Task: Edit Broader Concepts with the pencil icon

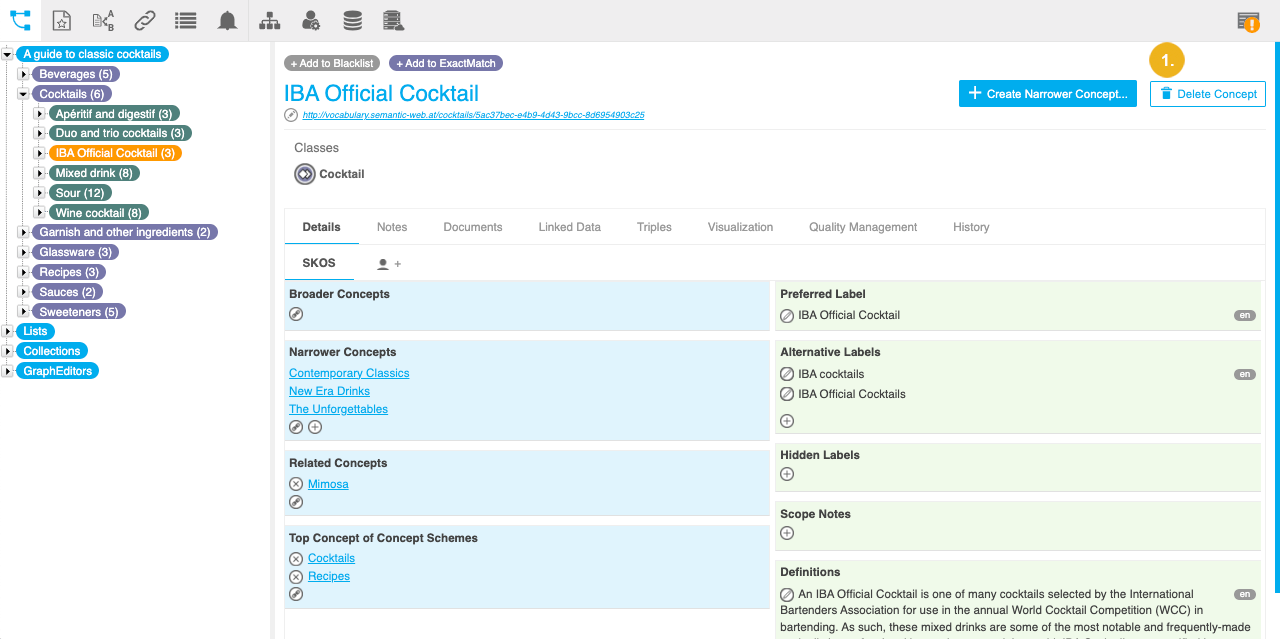Action: click(x=296, y=314)
